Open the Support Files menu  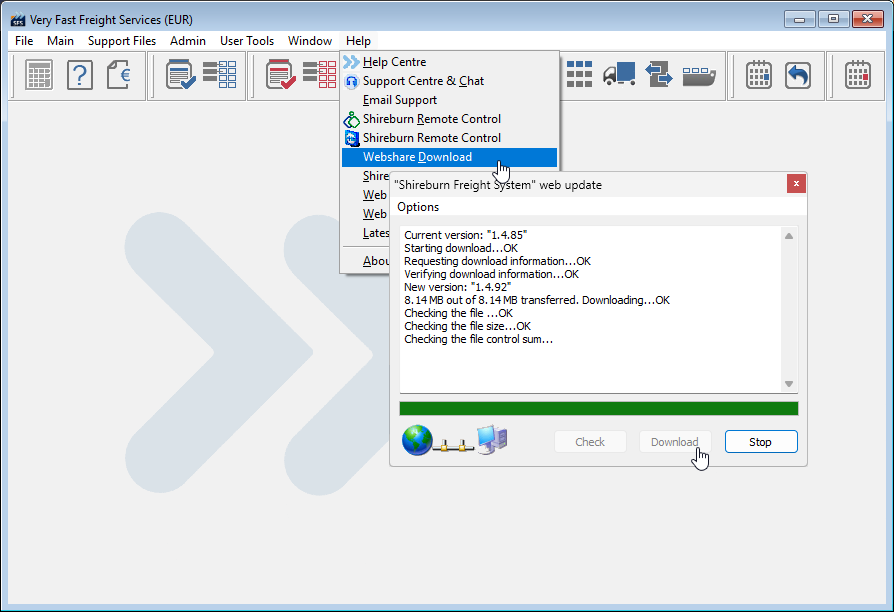click(x=122, y=41)
